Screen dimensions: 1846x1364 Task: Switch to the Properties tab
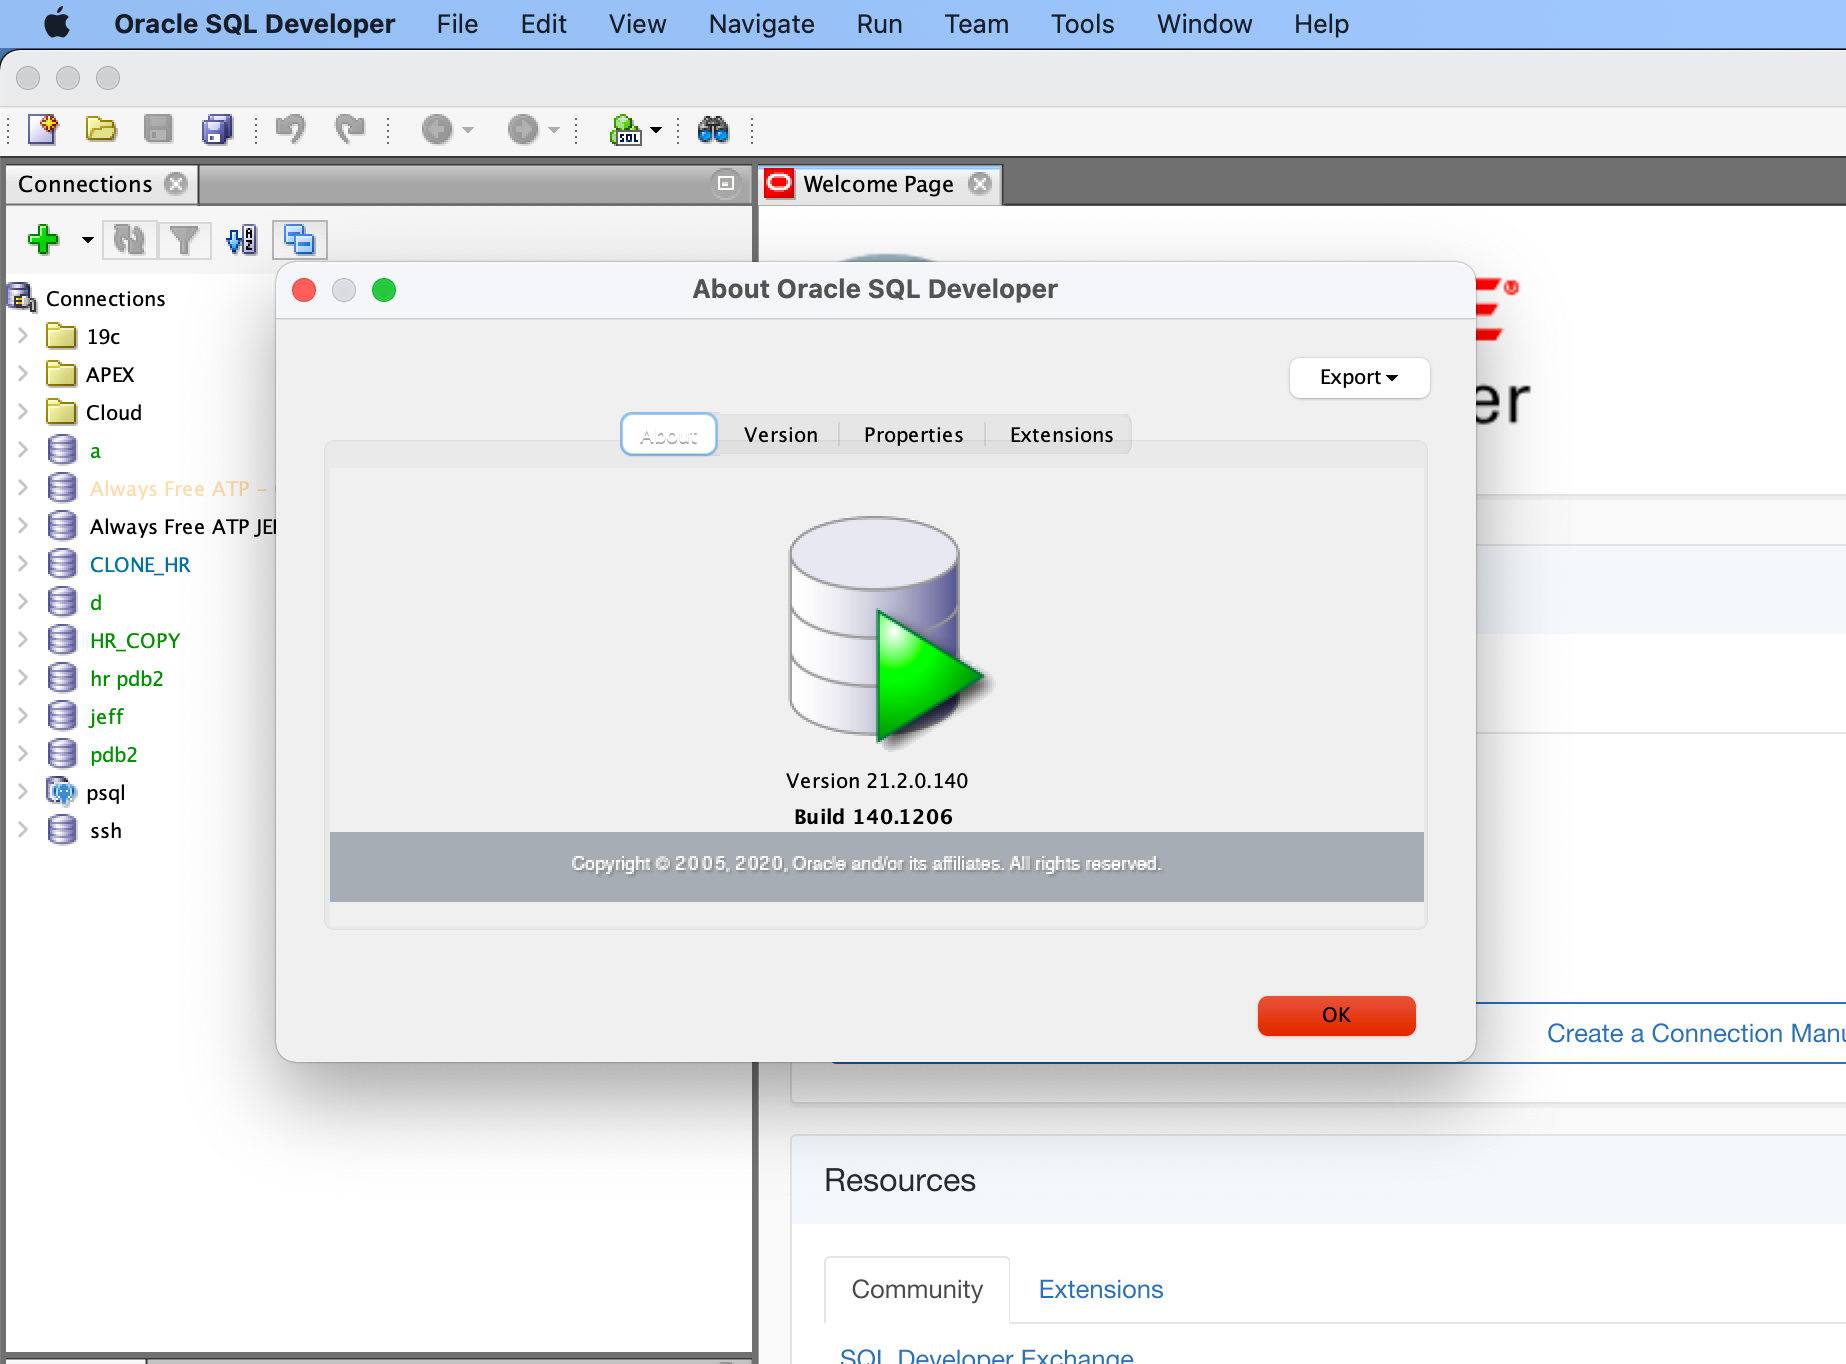coord(913,435)
